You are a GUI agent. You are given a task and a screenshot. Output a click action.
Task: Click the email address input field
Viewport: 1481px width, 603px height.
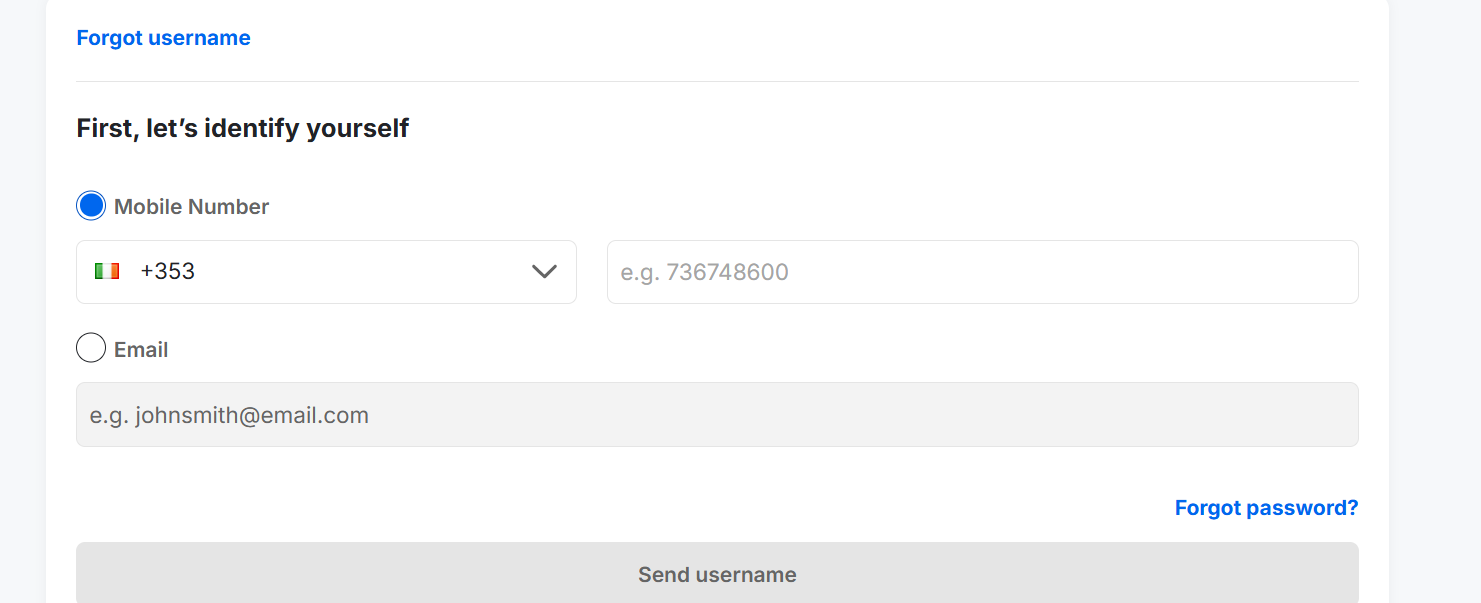(x=717, y=414)
